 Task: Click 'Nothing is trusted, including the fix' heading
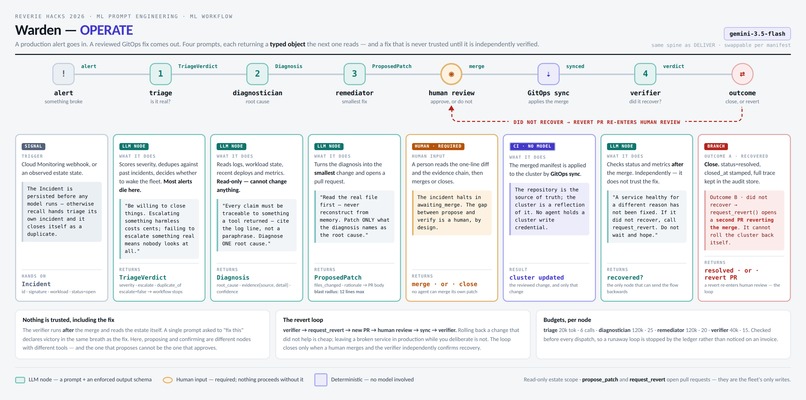[x=68, y=319]
